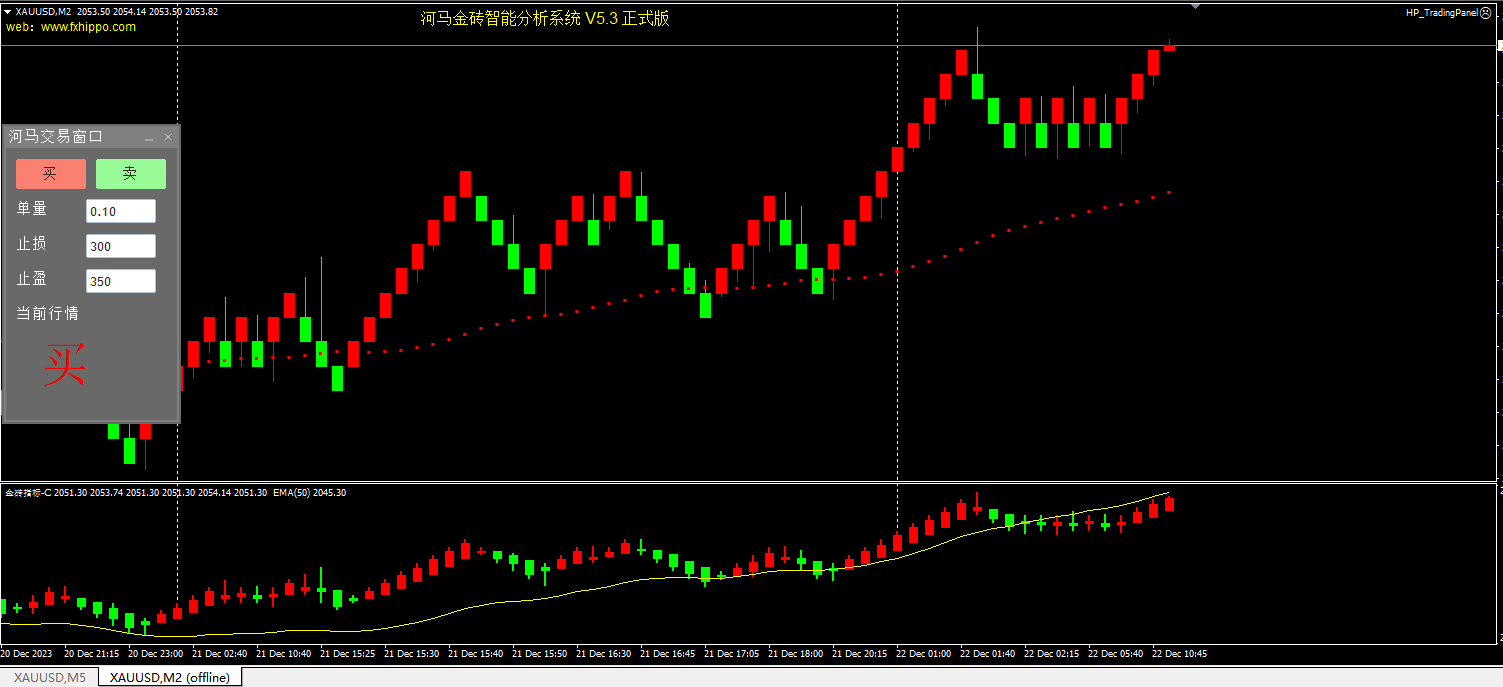
Task: Open the dropdown arrow beside XAUUSD,M2 title
Action: tap(8, 11)
